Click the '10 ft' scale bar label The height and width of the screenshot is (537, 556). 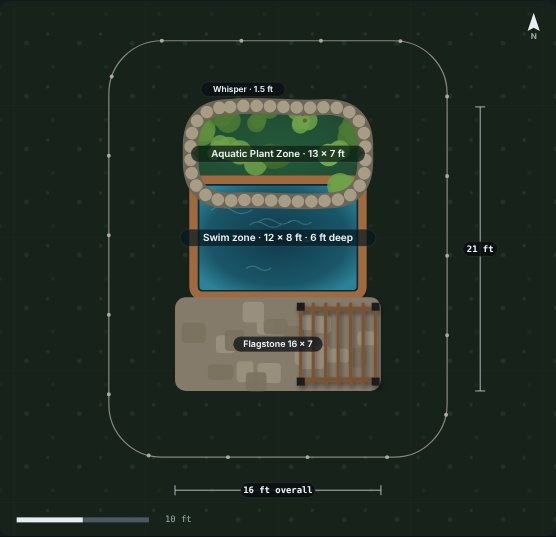pos(178,519)
